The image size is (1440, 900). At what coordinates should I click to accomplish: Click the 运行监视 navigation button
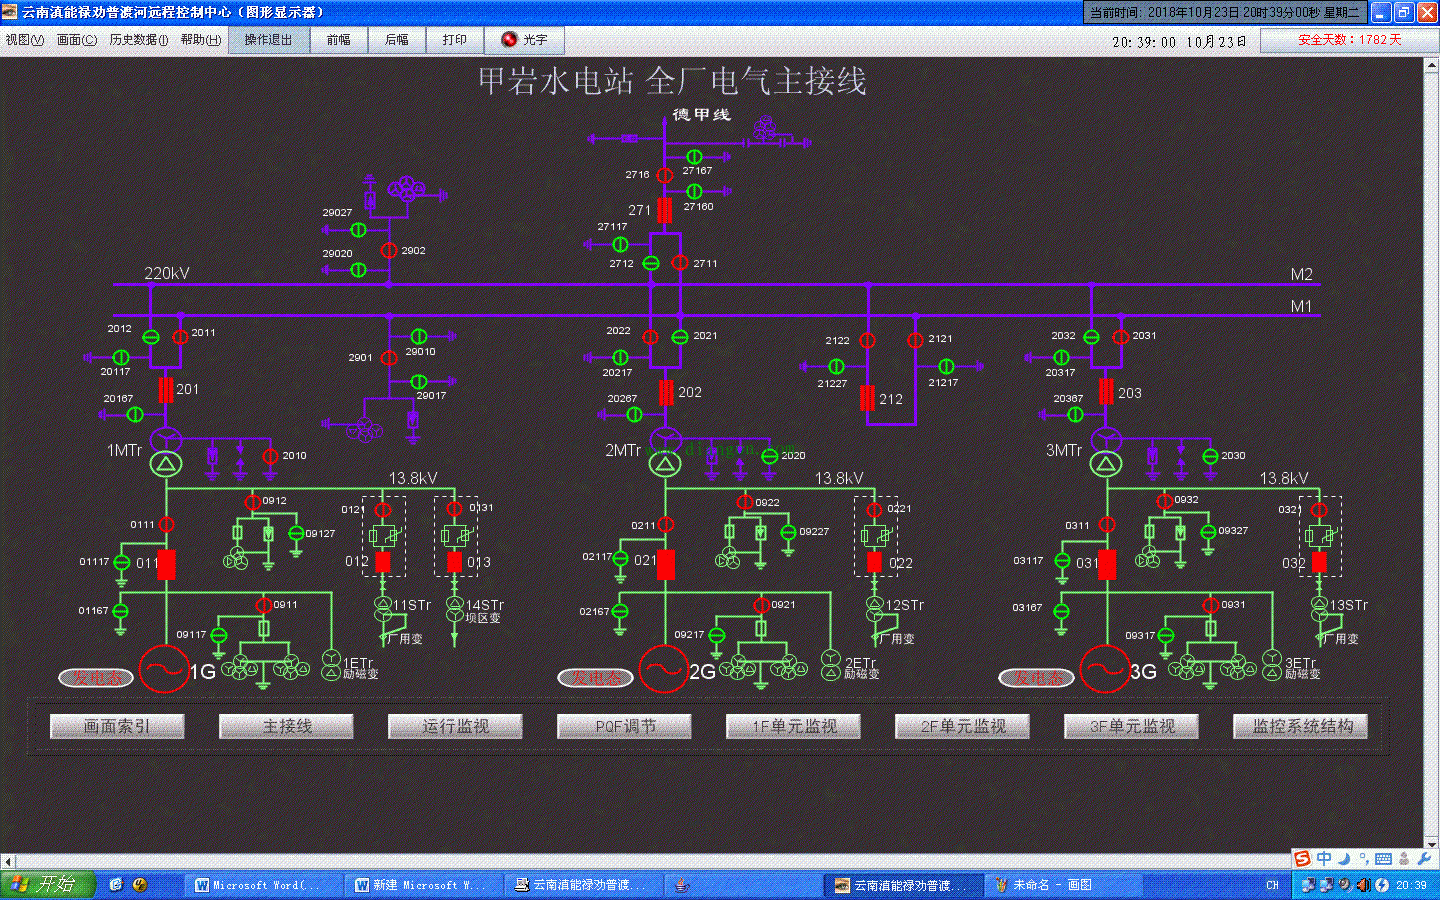(x=455, y=726)
